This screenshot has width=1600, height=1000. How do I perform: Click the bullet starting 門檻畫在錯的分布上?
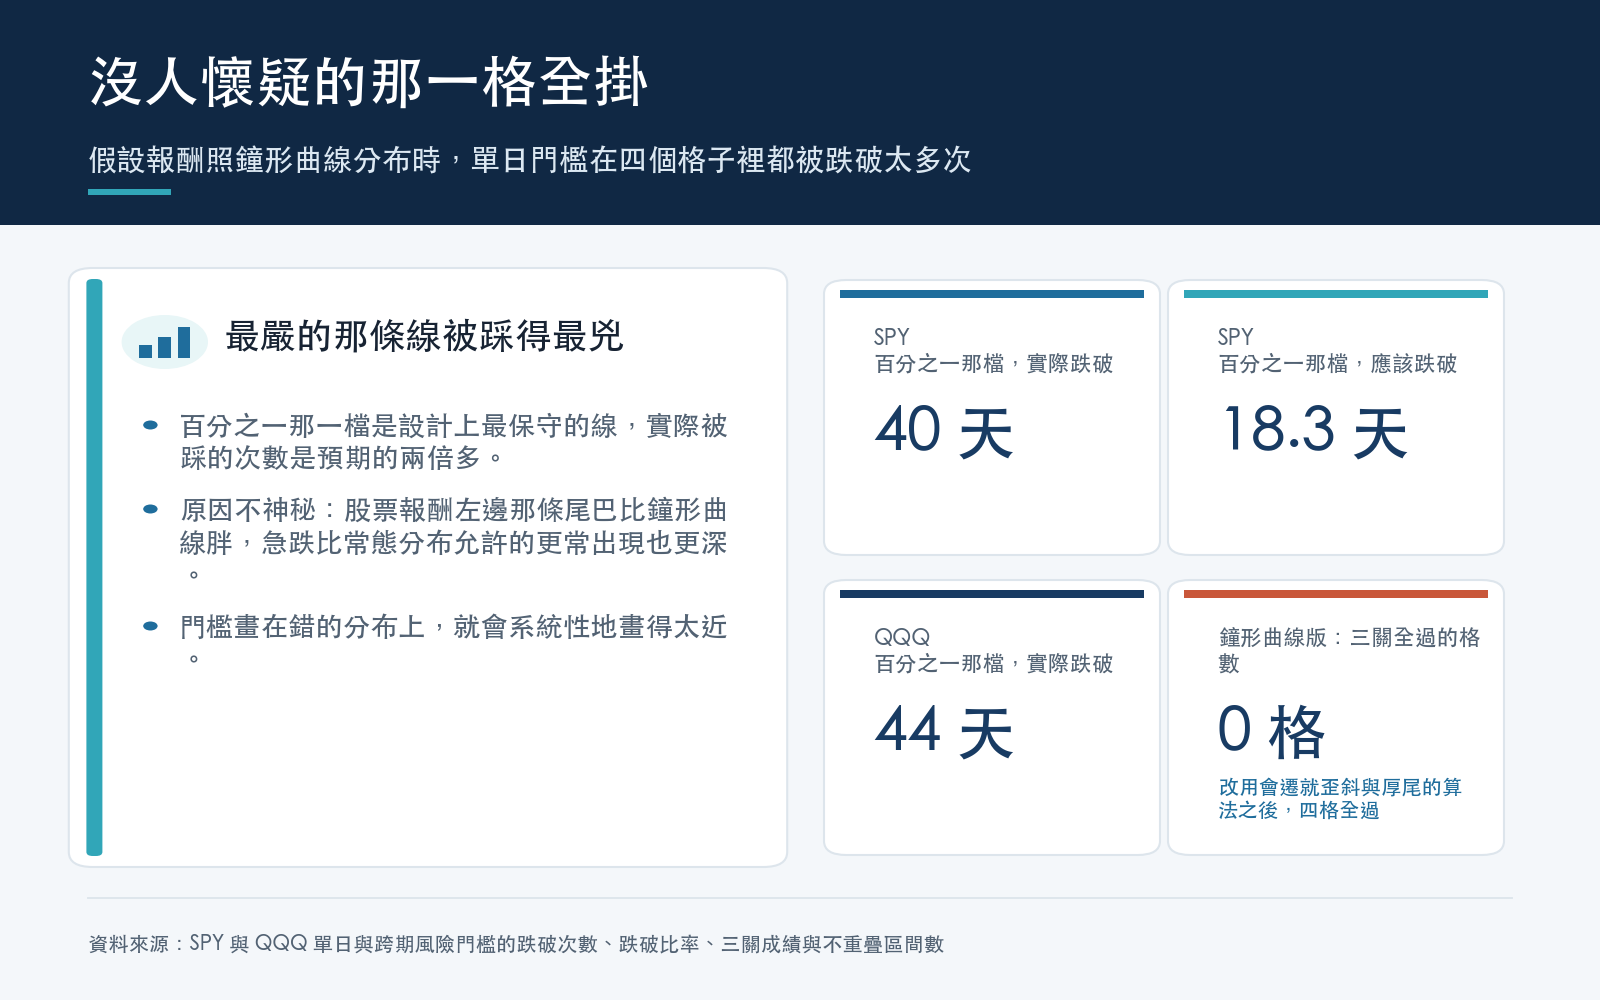tap(453, 642)
